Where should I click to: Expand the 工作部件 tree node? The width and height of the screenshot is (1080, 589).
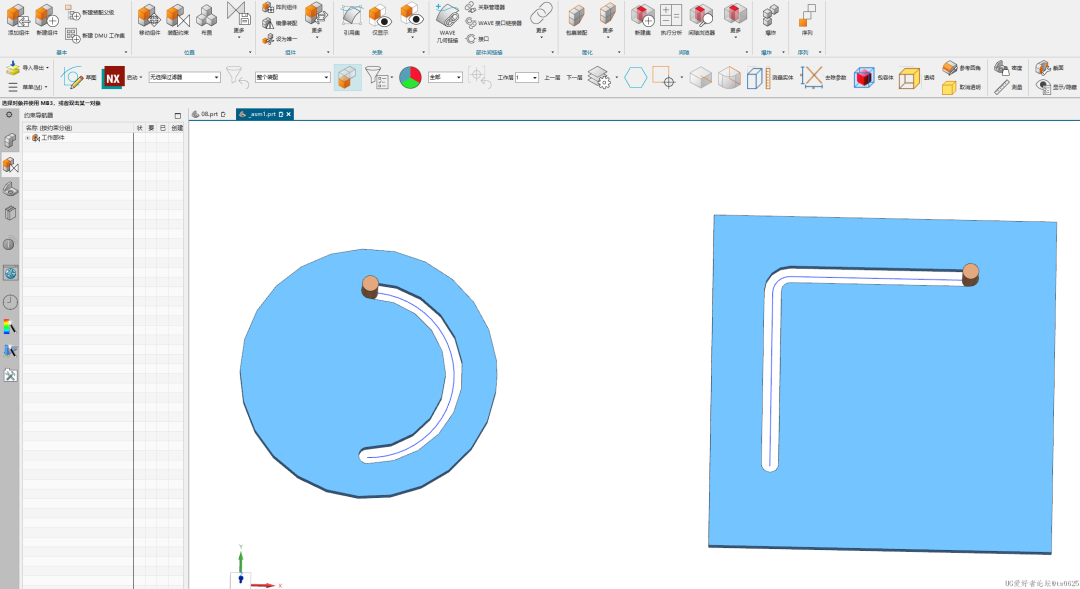(x=27, y=138)
